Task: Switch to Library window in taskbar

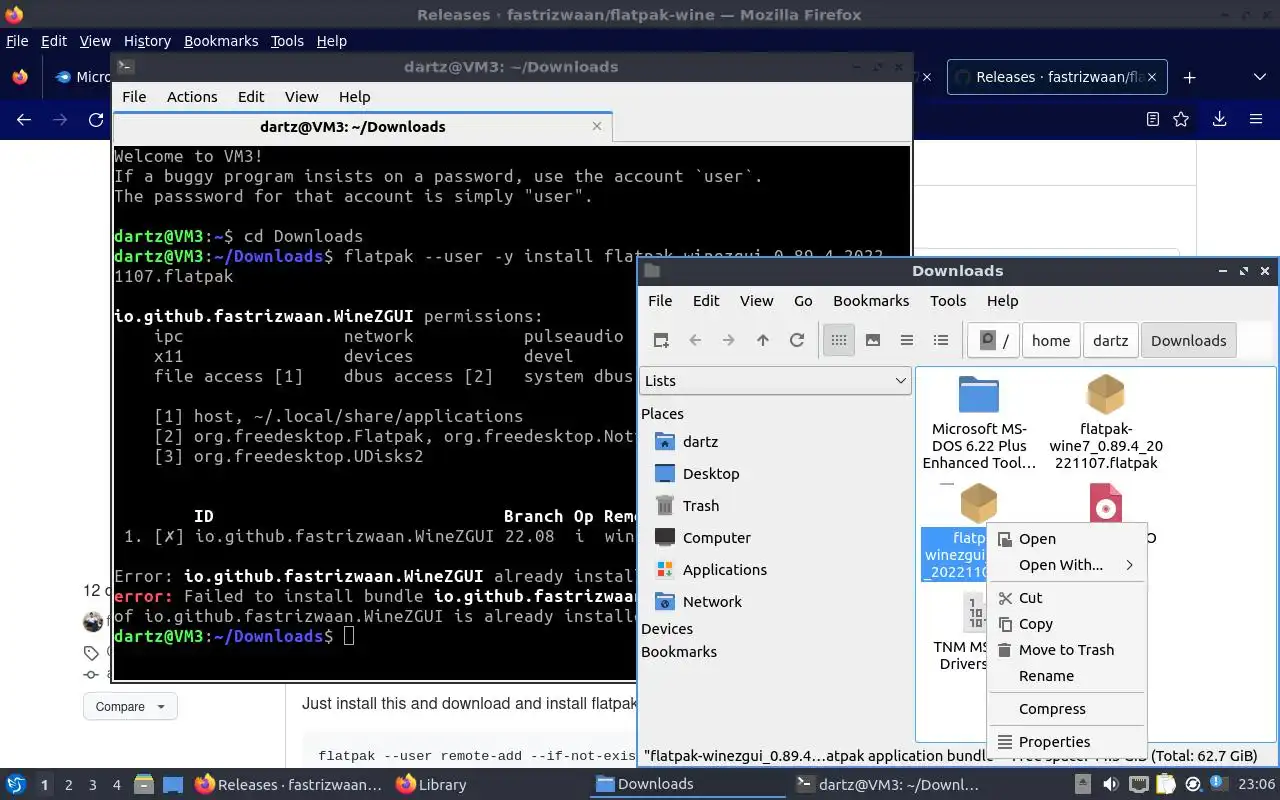Action: click(431, 785)
